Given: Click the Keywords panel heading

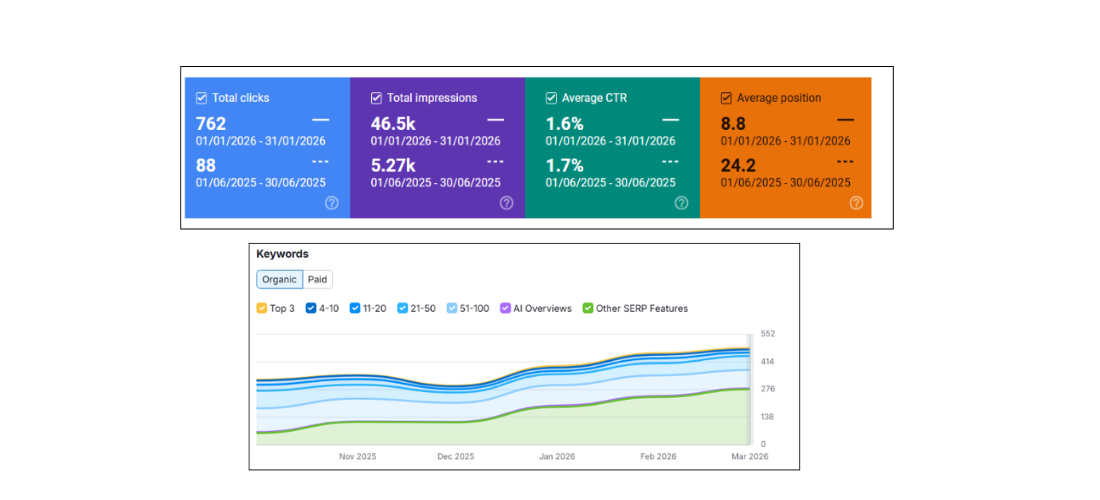Looking at the screenshot, I should coord(283,254).
